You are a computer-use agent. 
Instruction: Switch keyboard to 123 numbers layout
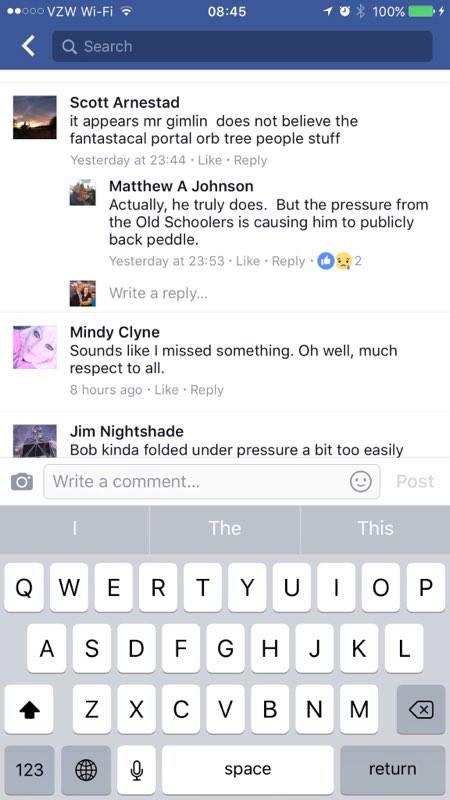[29, 770]
